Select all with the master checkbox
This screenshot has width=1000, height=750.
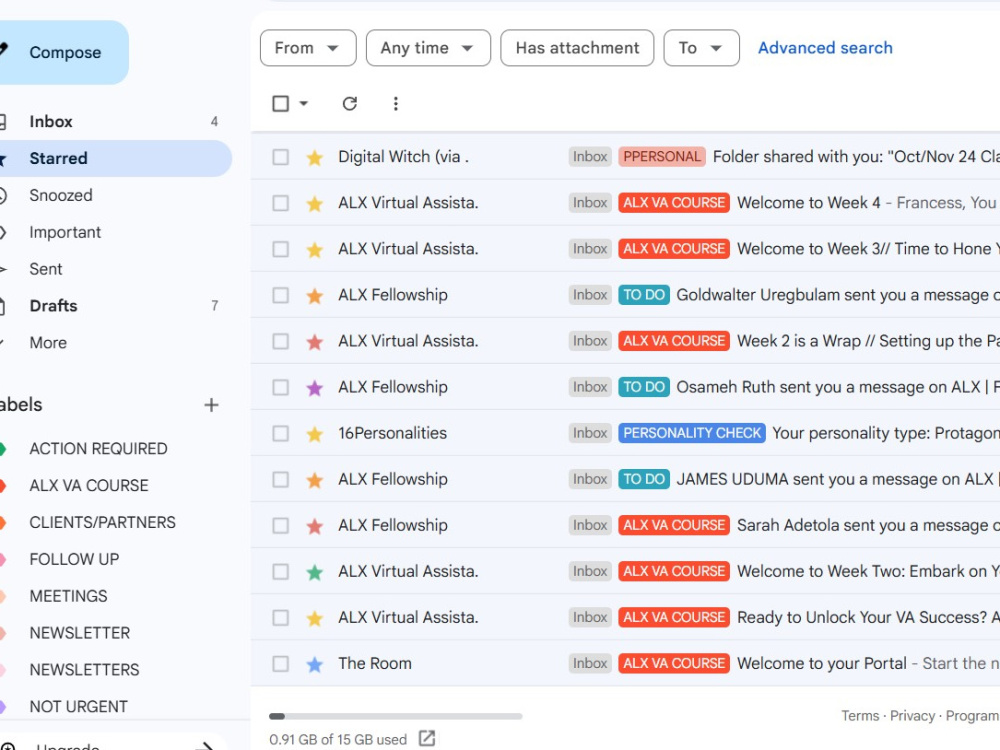281,103
